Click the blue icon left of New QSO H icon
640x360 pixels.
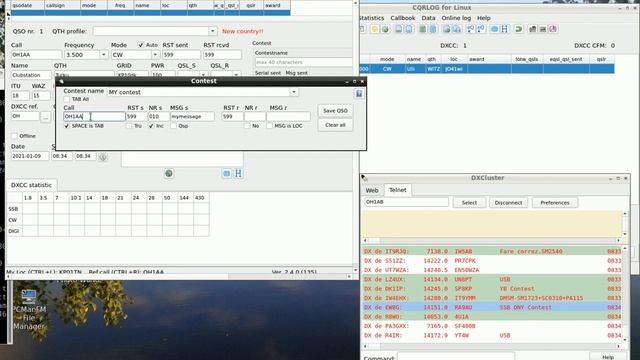(x=227, y=173)
